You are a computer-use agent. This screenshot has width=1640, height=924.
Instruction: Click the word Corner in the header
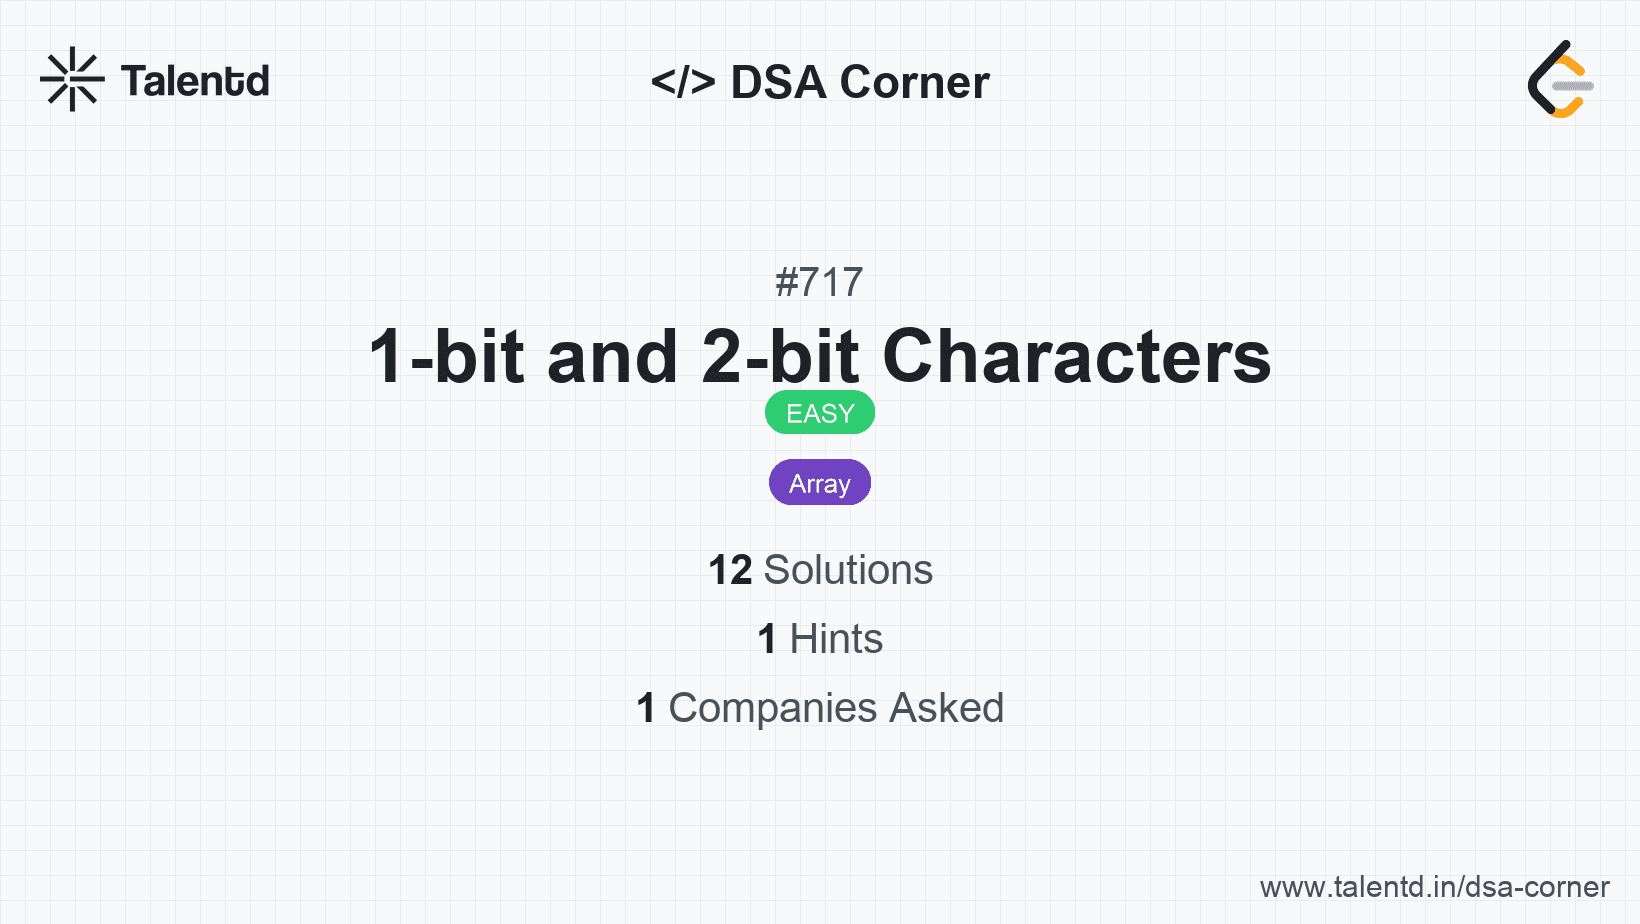(x=915, y=82)
